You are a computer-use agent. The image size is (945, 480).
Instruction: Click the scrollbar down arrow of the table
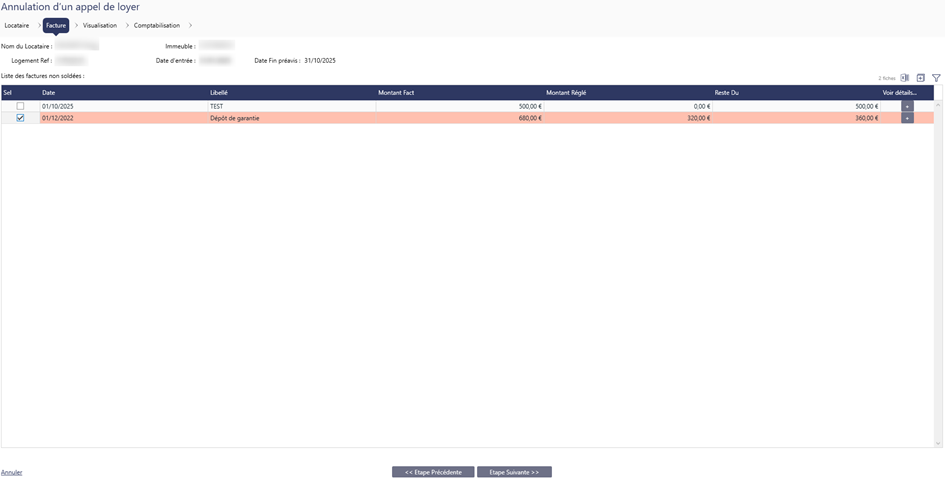point(938,443)
